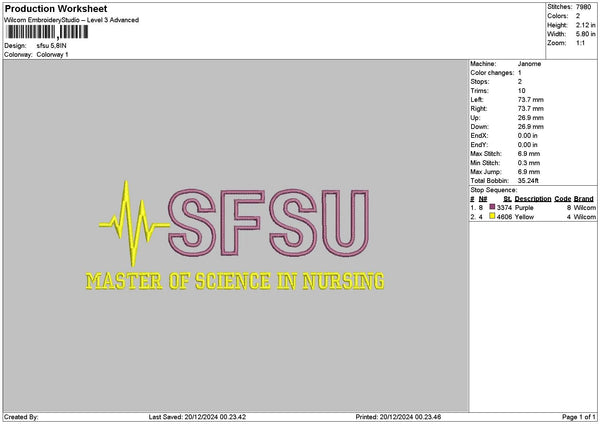Click the Stitches value '7980'
Image resolution: width=600 pixels, height=424 pixels.
pos(584,7)
